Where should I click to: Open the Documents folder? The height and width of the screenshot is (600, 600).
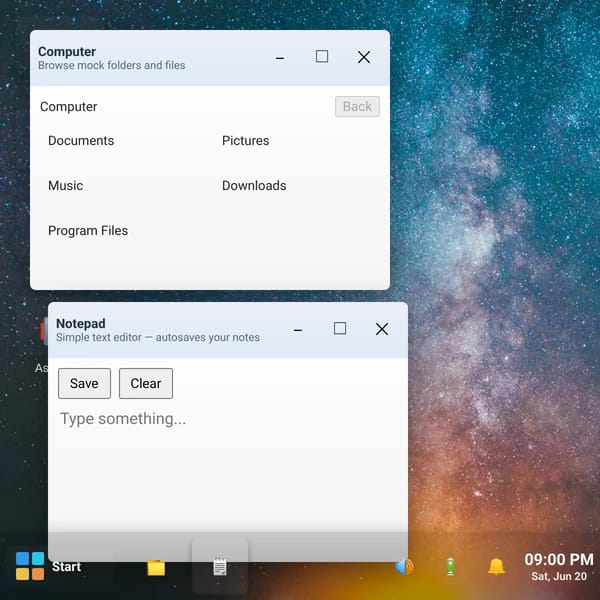tap(81, 140)
